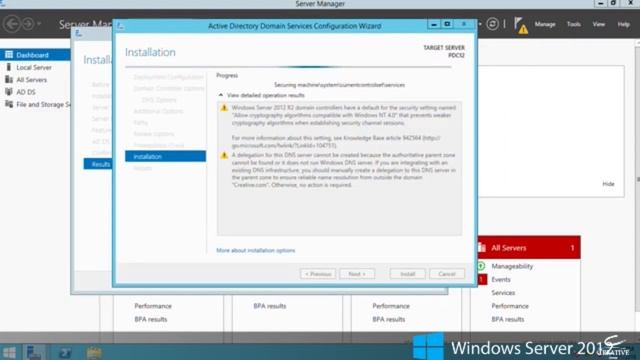Open Server Manager from the taskbar
The width and height of the screenshot is (640, 360).
[x=34, y=352]
